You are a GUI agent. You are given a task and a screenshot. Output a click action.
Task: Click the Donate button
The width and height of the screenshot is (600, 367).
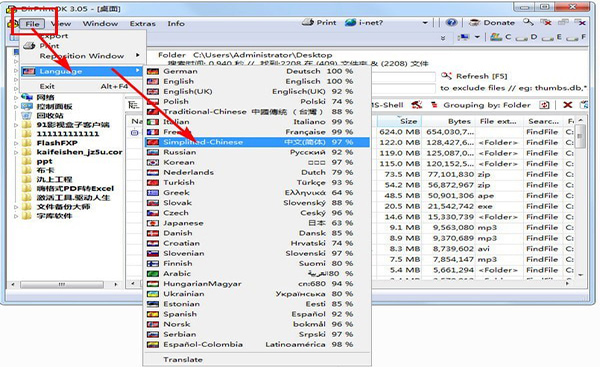[492, 23]
